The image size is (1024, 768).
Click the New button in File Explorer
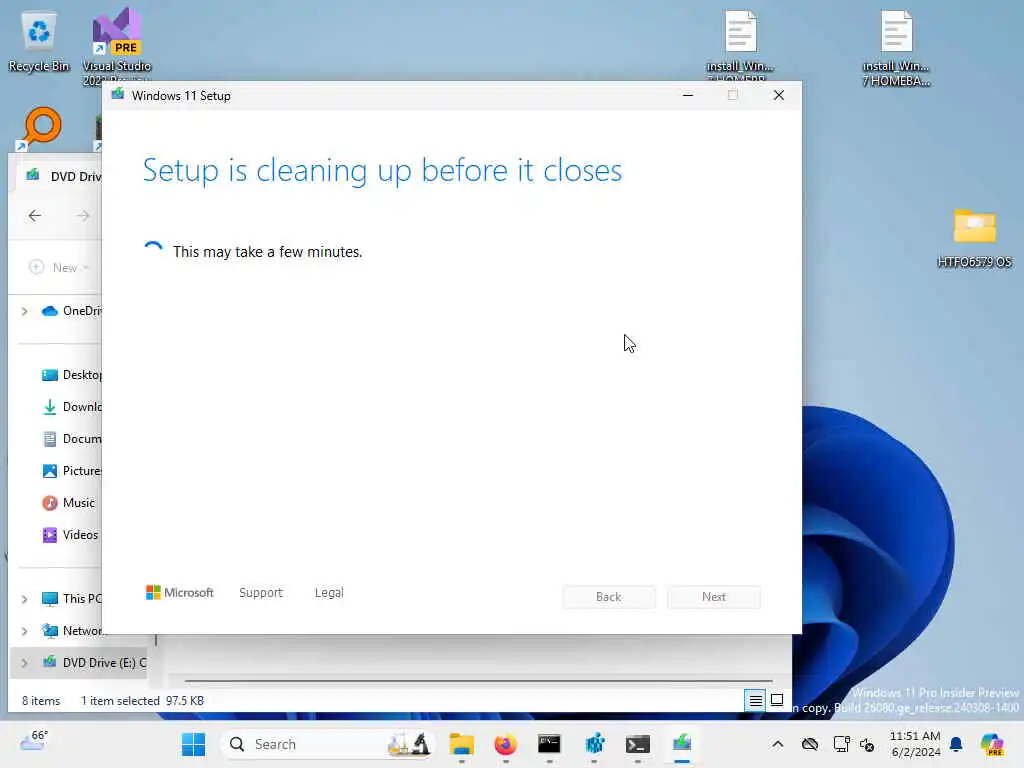[59, 267]
